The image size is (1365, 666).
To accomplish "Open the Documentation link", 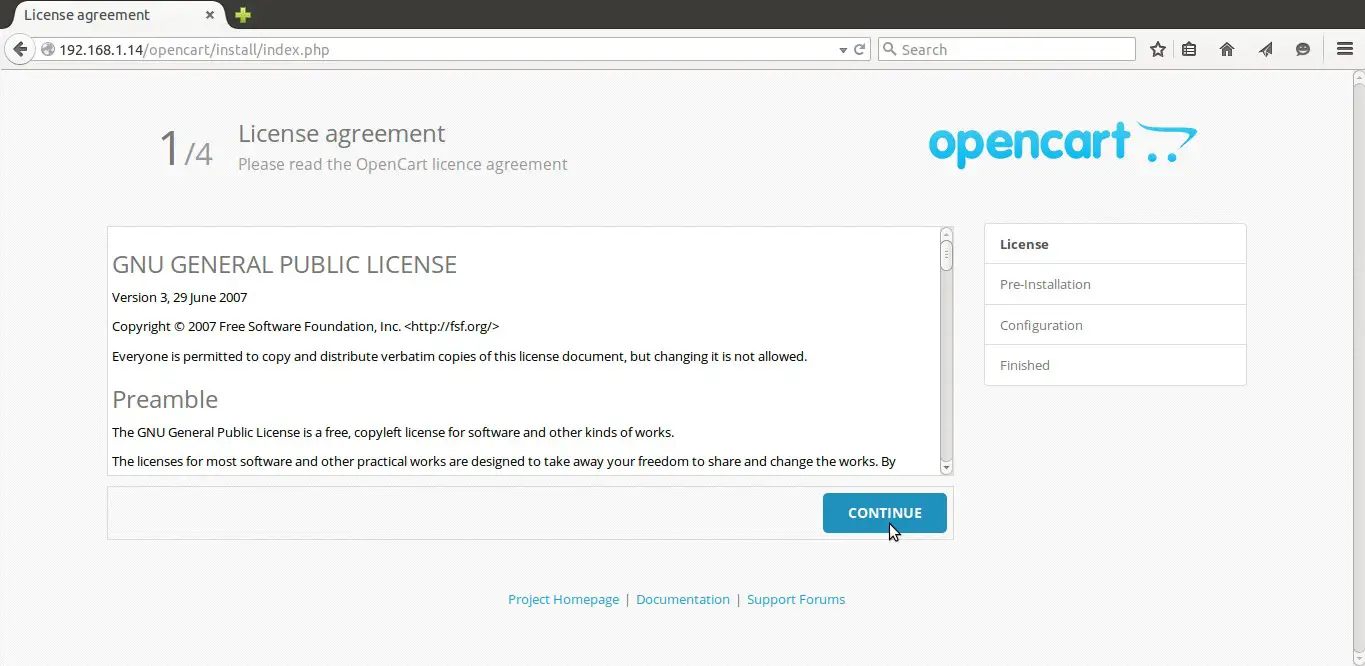I will pyautogui.click(x=683, y=599).
